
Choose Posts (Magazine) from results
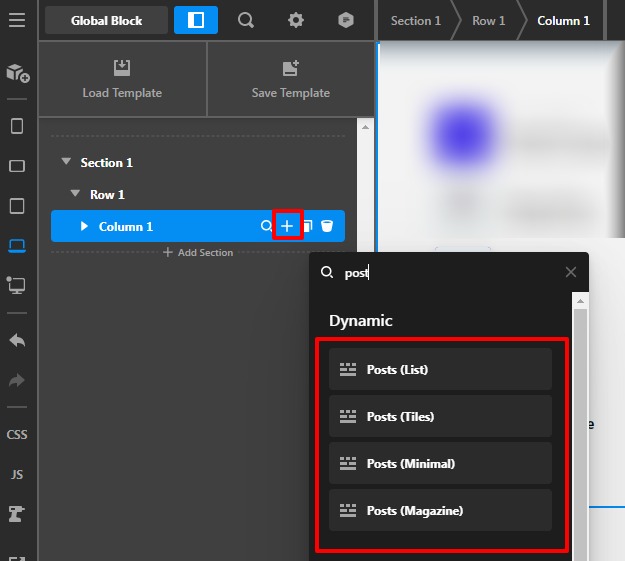click(x=440, y=511)
